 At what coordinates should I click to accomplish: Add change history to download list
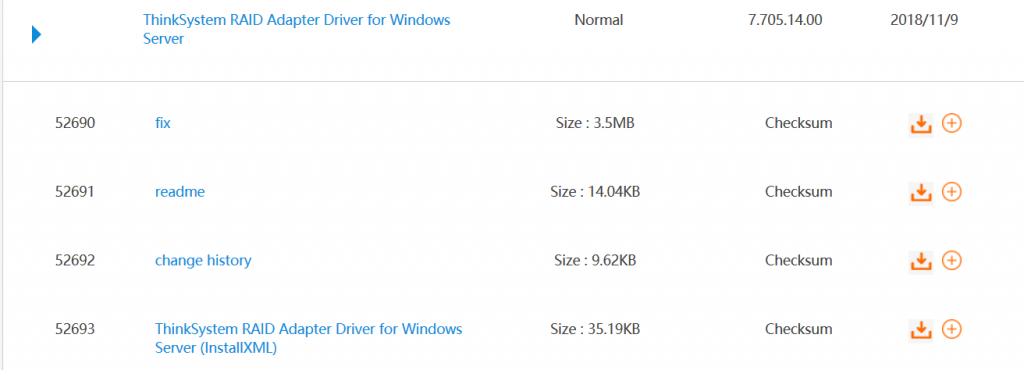[x=952, y=260]
